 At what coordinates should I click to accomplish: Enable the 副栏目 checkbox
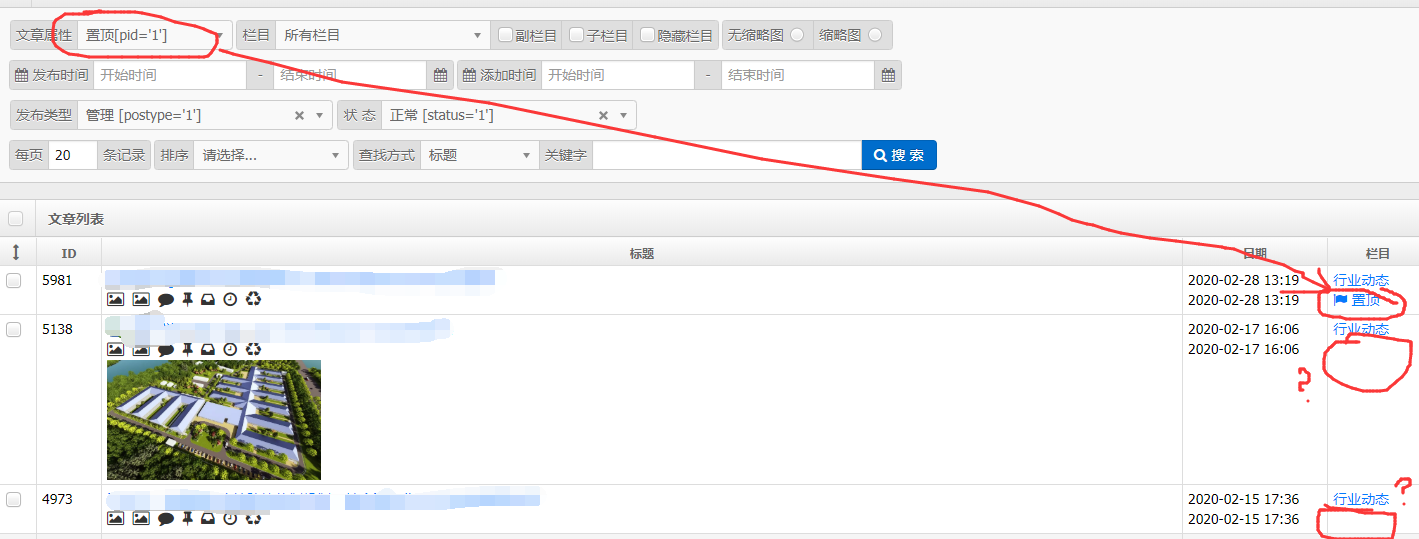(506, 35)
